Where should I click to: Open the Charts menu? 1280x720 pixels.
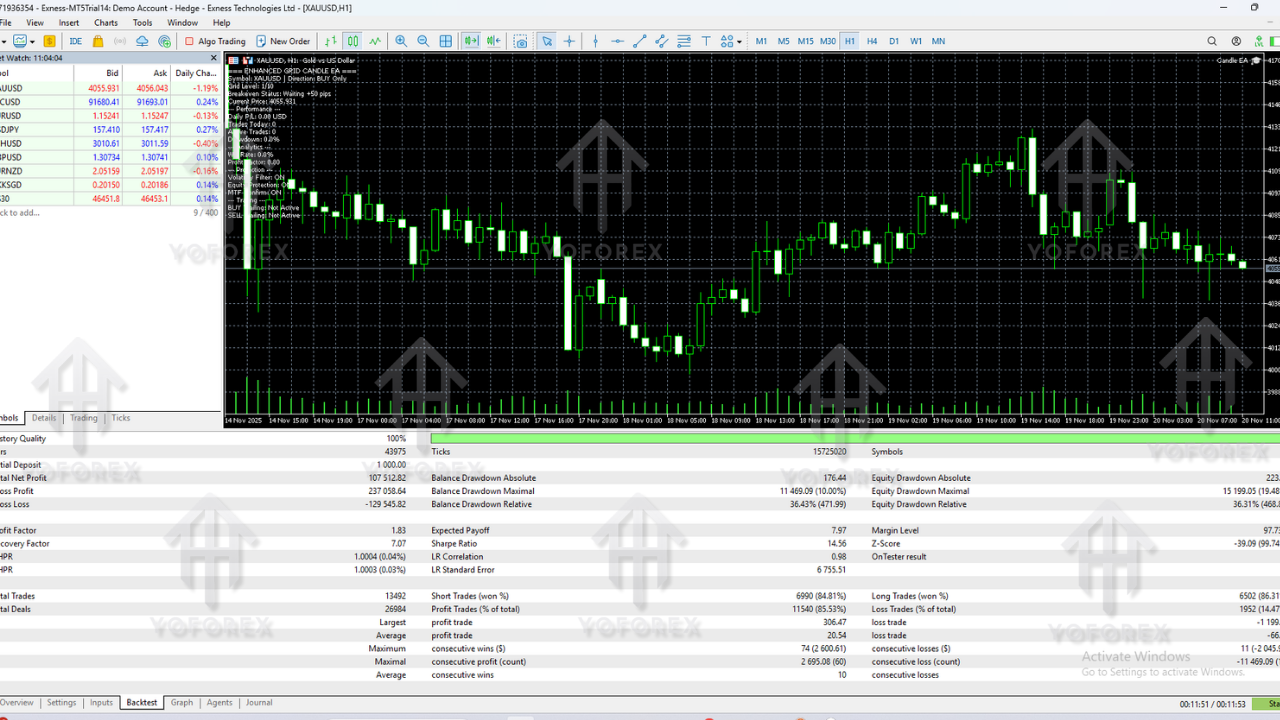click(105, 22)
